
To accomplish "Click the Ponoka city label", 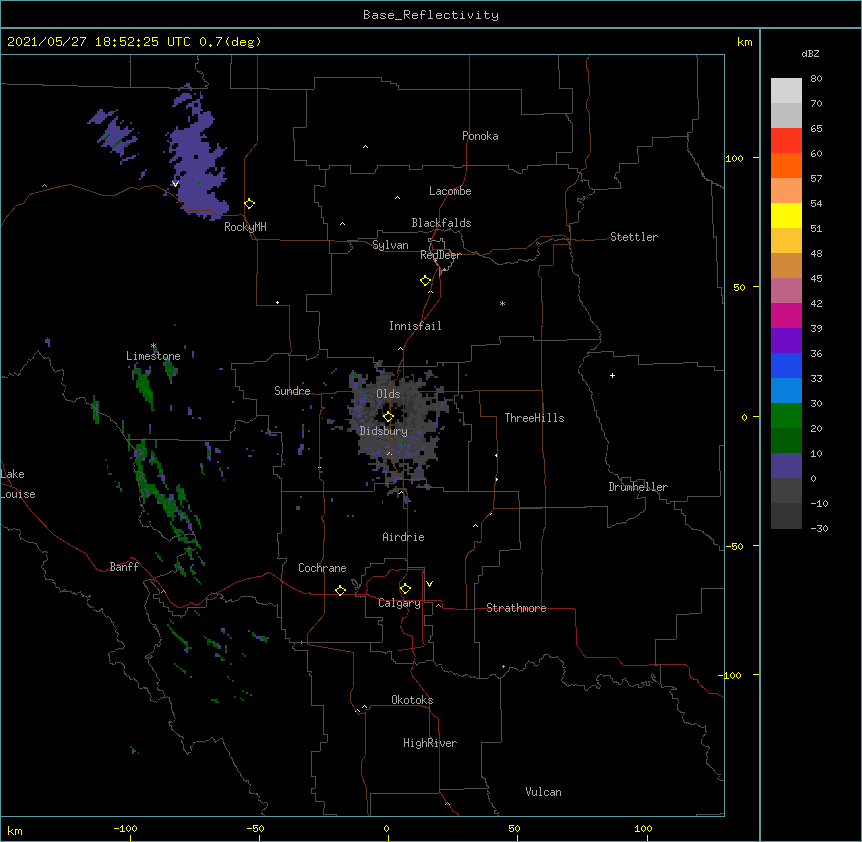I will coord(480,136).
